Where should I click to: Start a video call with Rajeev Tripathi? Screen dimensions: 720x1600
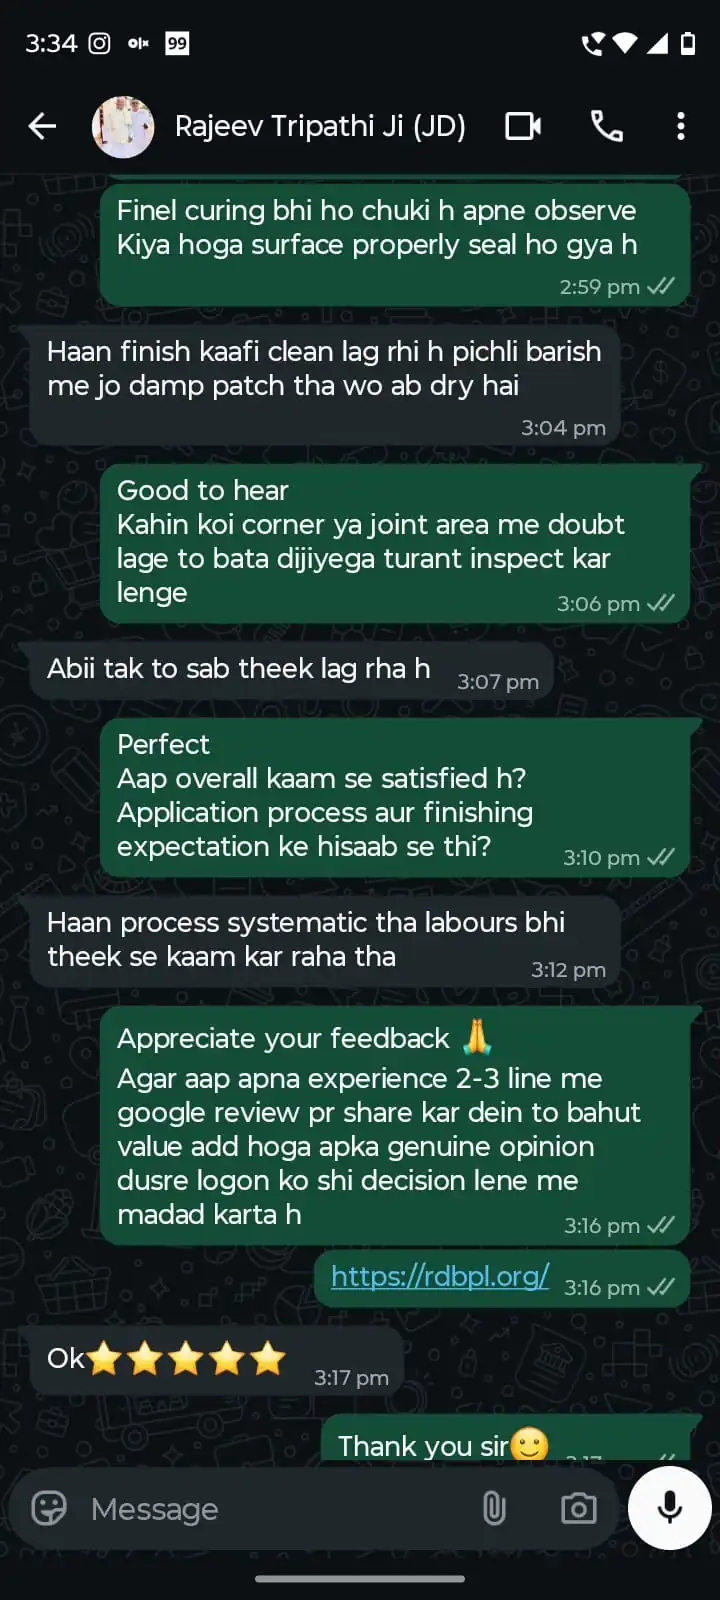pos(523,126)
